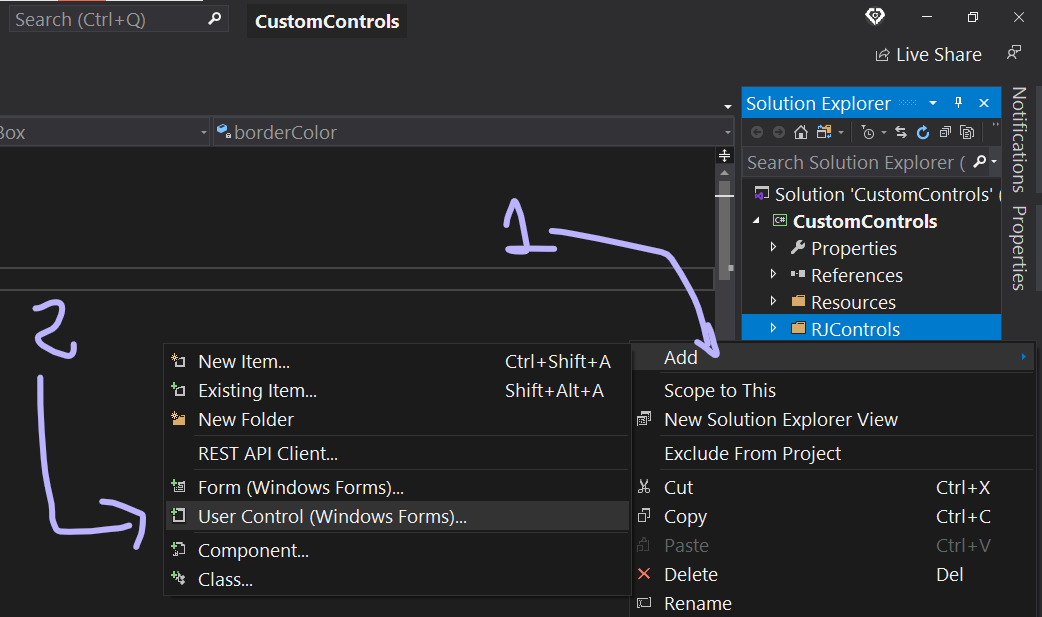Click inside the Search (Ctrl+Q) input field
This screenshot has height=617, width=1042.
[x=100, y=17]
